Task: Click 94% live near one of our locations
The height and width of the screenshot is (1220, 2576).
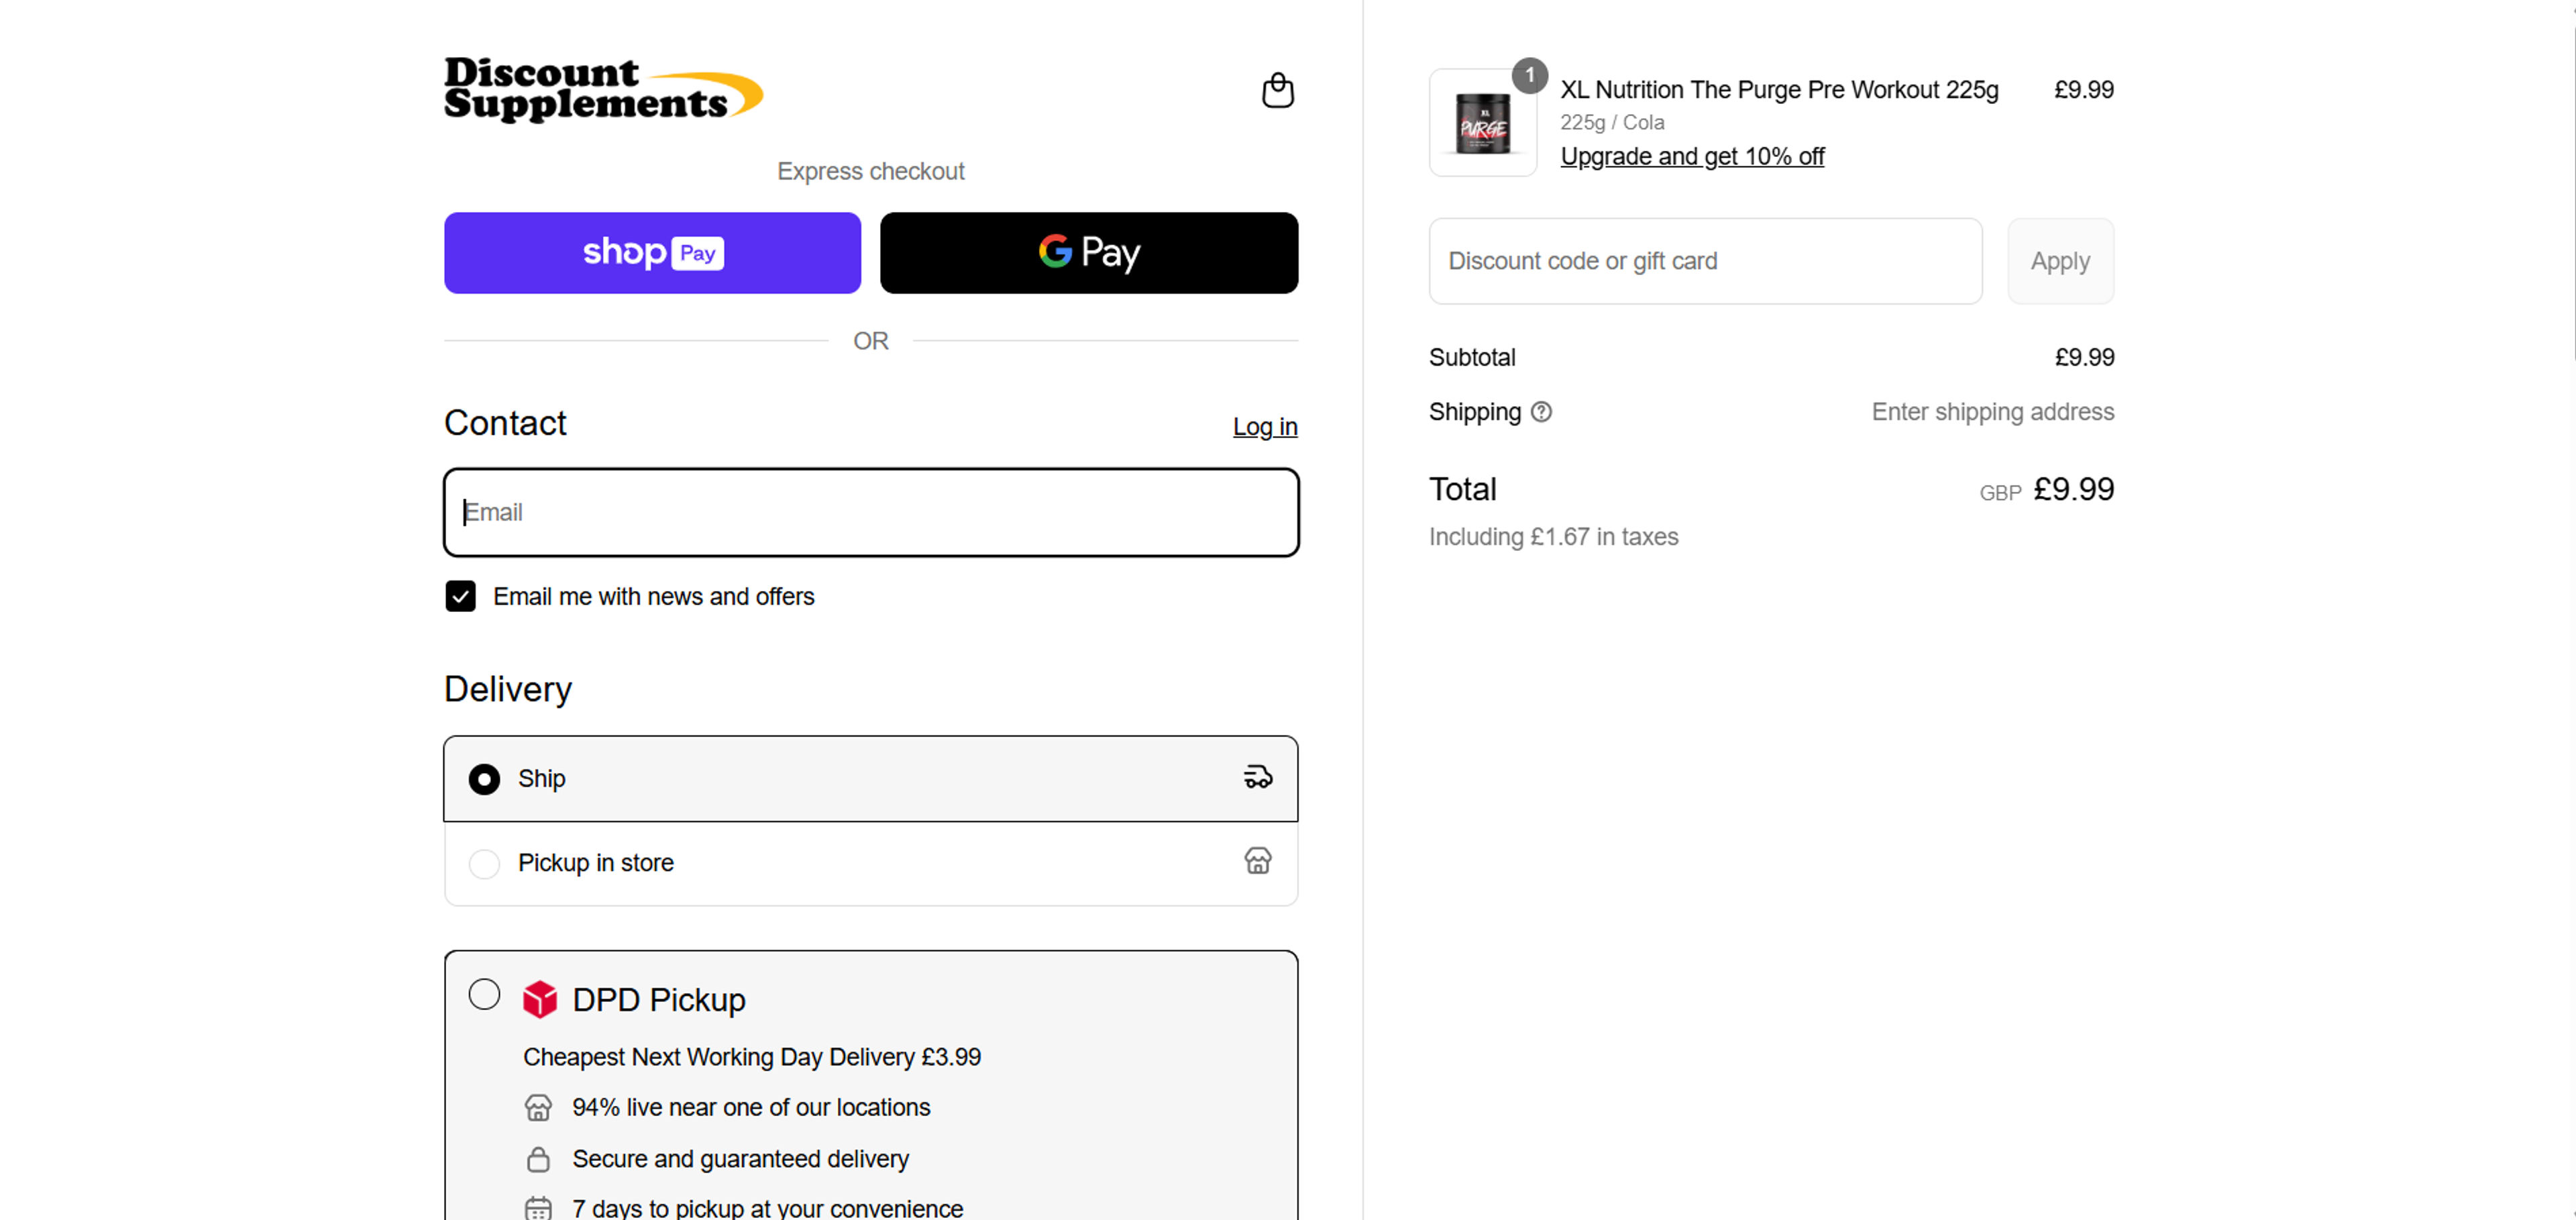Action: pyautogui.click(x=751, y=1107)
